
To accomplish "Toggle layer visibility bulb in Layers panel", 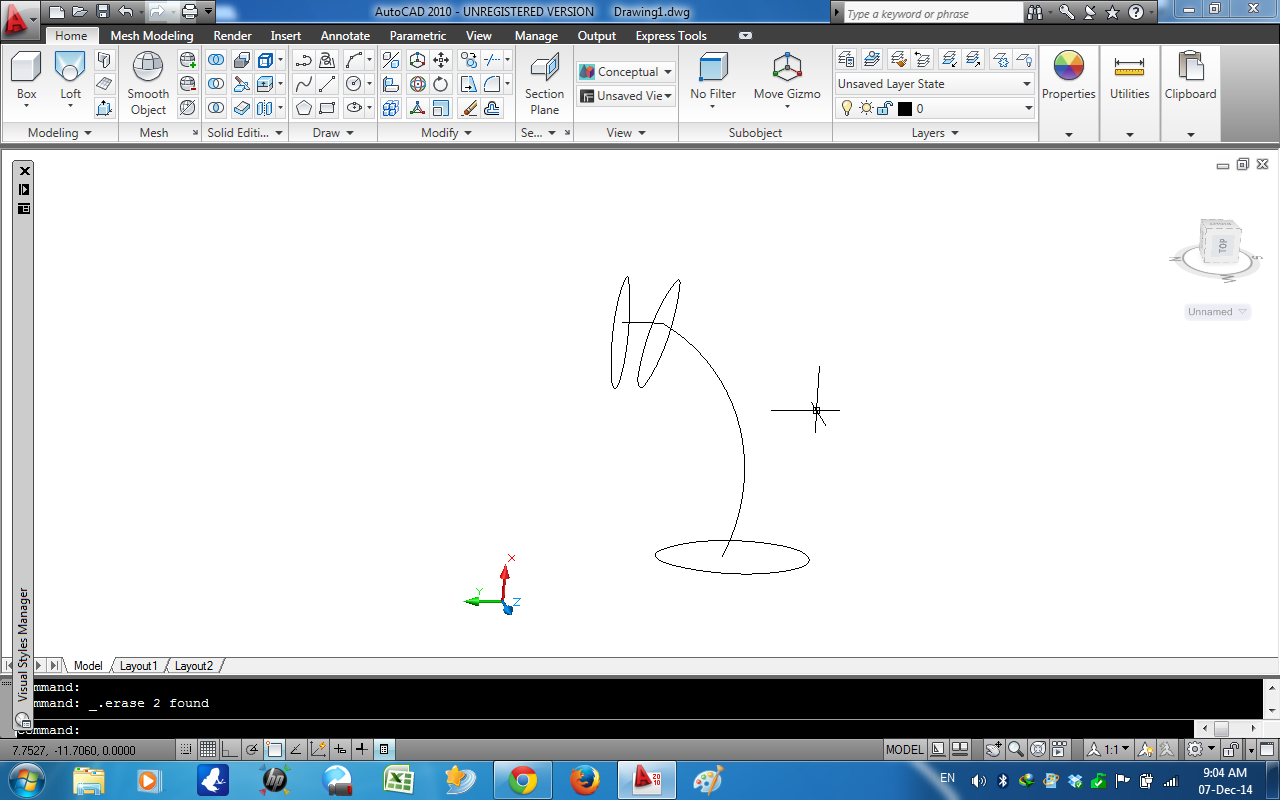I will [845, 108].
